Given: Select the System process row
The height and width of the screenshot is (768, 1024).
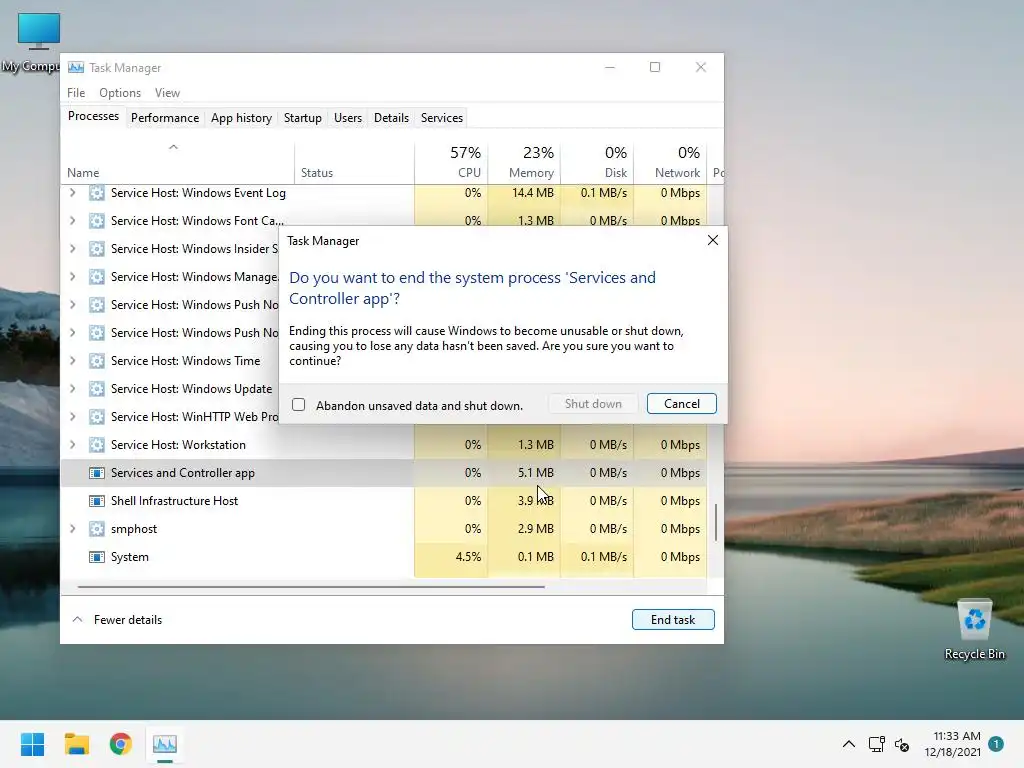Looking at the screenshot, I should 384,557.
